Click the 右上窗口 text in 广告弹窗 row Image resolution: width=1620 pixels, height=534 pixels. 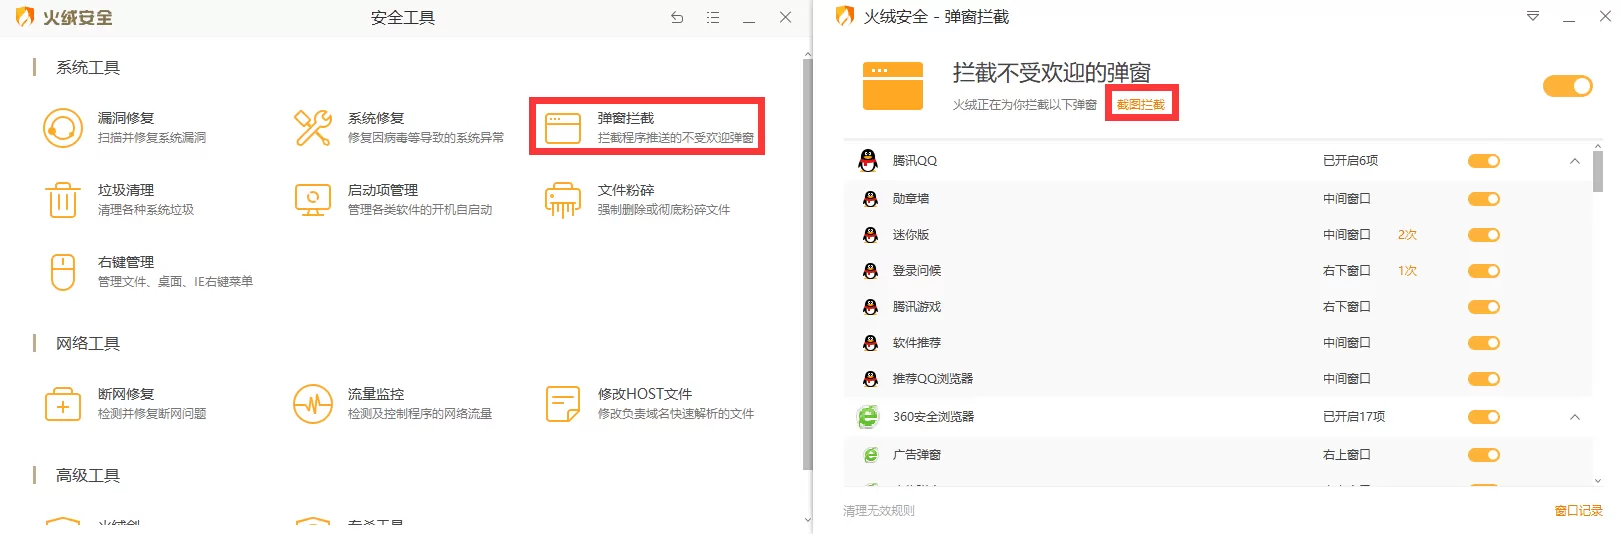click(1347, 455)
